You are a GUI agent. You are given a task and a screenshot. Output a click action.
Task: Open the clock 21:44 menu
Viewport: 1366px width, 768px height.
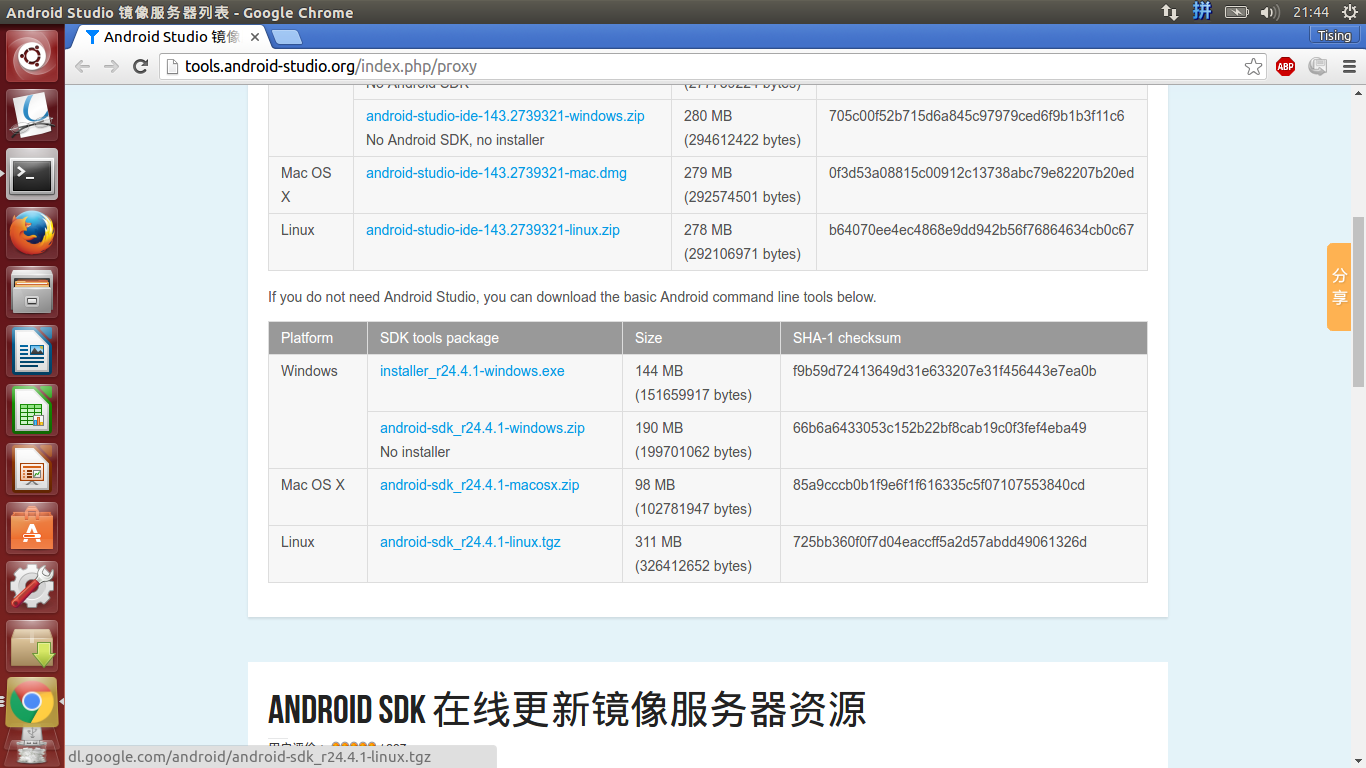1310,12
